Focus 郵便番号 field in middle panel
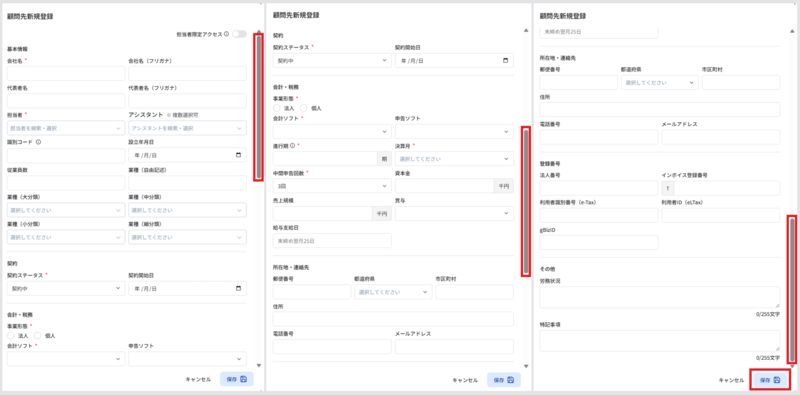This screenshot has height=395, width=800. [x=312, y=292]
